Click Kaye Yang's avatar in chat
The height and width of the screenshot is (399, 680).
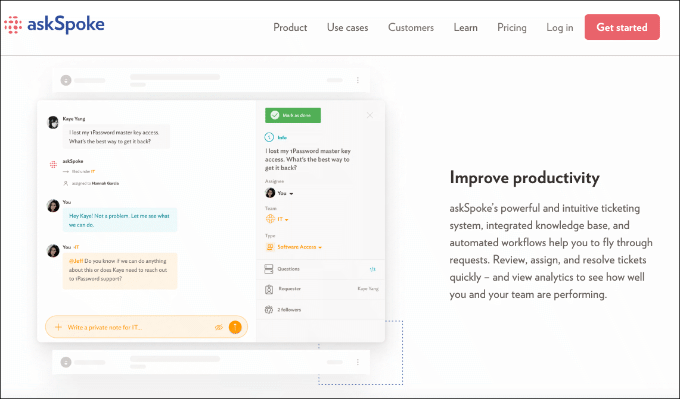[53, 122]
